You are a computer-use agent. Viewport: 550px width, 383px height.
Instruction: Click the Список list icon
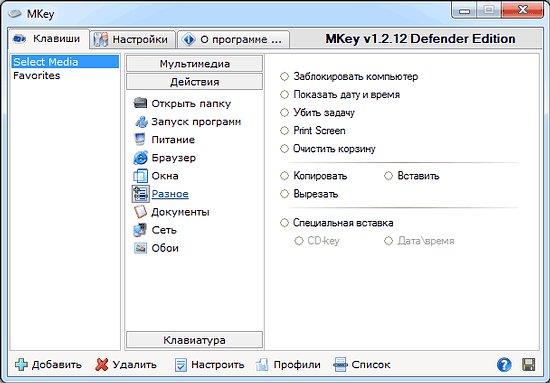coord(340,365)
